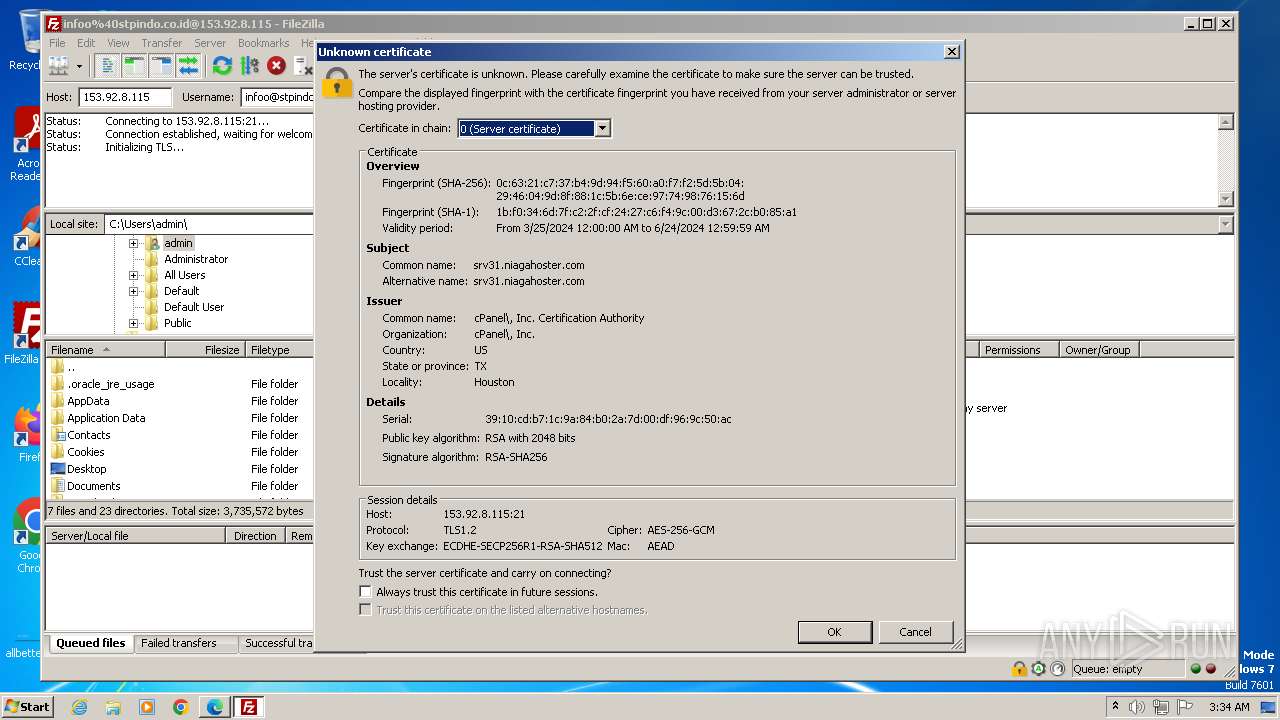Click OK to accept the certificate
The image size is (1280, 720).
(x=834, y=632)
